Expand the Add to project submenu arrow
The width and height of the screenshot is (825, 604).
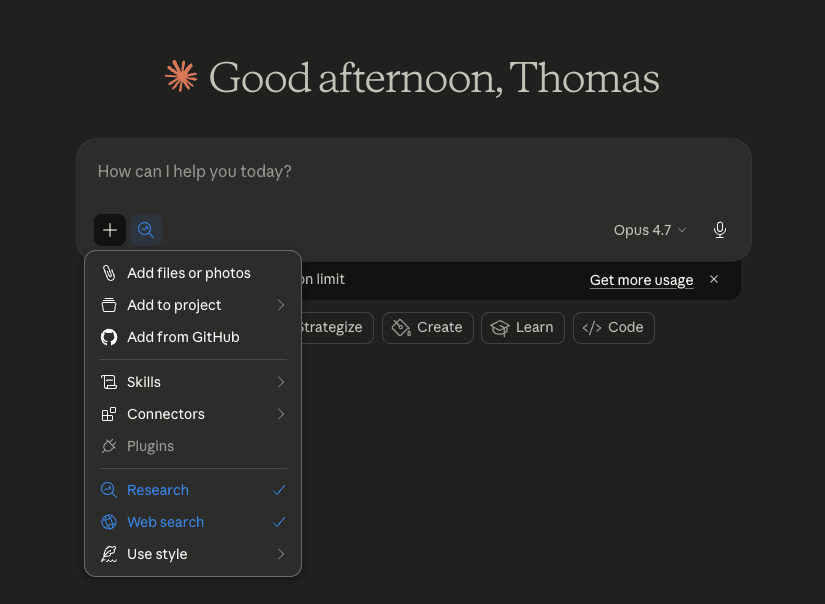(281, 305)
